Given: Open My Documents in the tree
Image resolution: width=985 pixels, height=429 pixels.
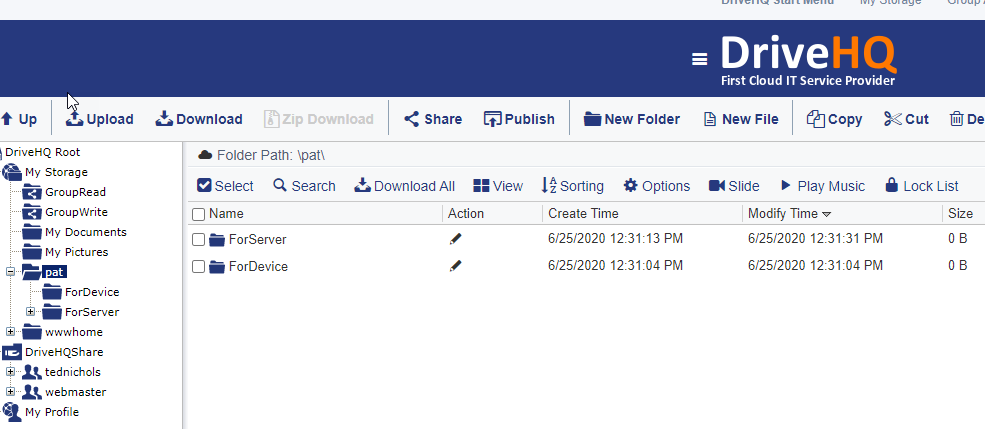Looking at the screenshot, I should (85, 232).
